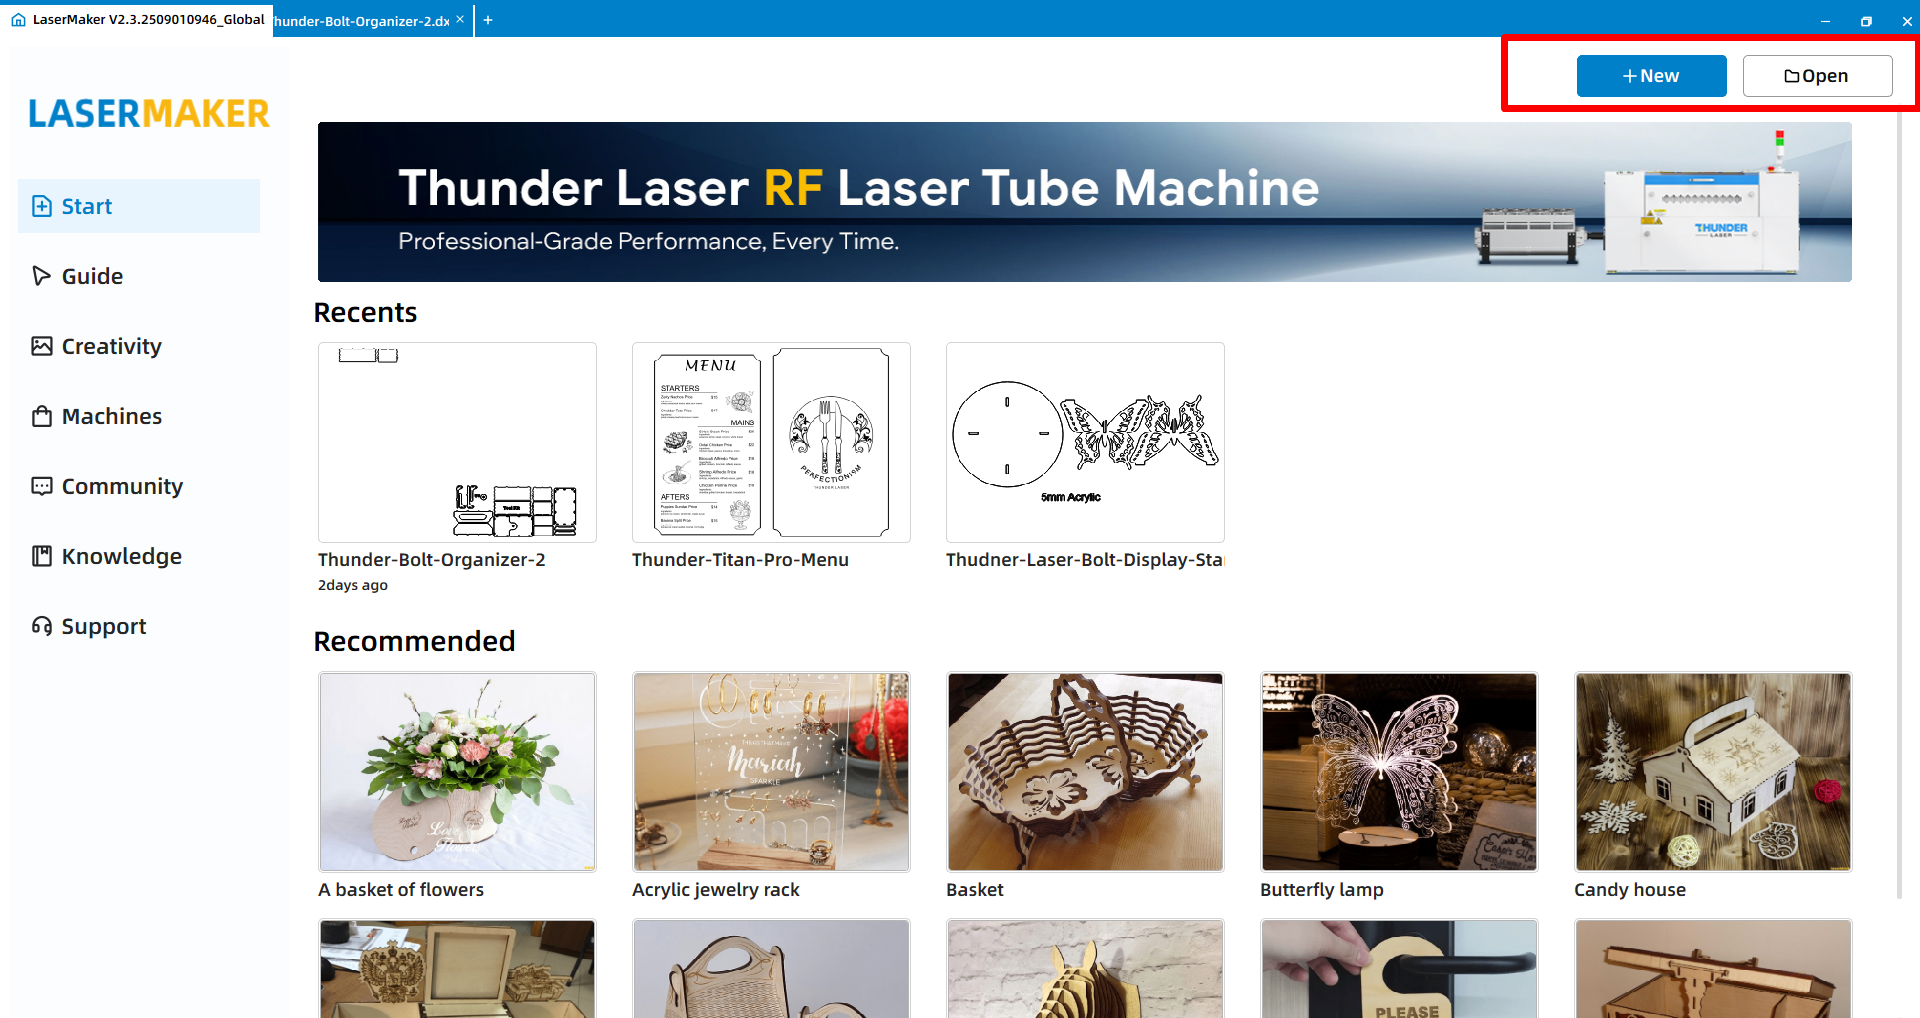Open recent Thunder-Bolt-Organizer-2 thumbnail
The height and width of the screenshot is (1018, 1920).
(457, 442)
